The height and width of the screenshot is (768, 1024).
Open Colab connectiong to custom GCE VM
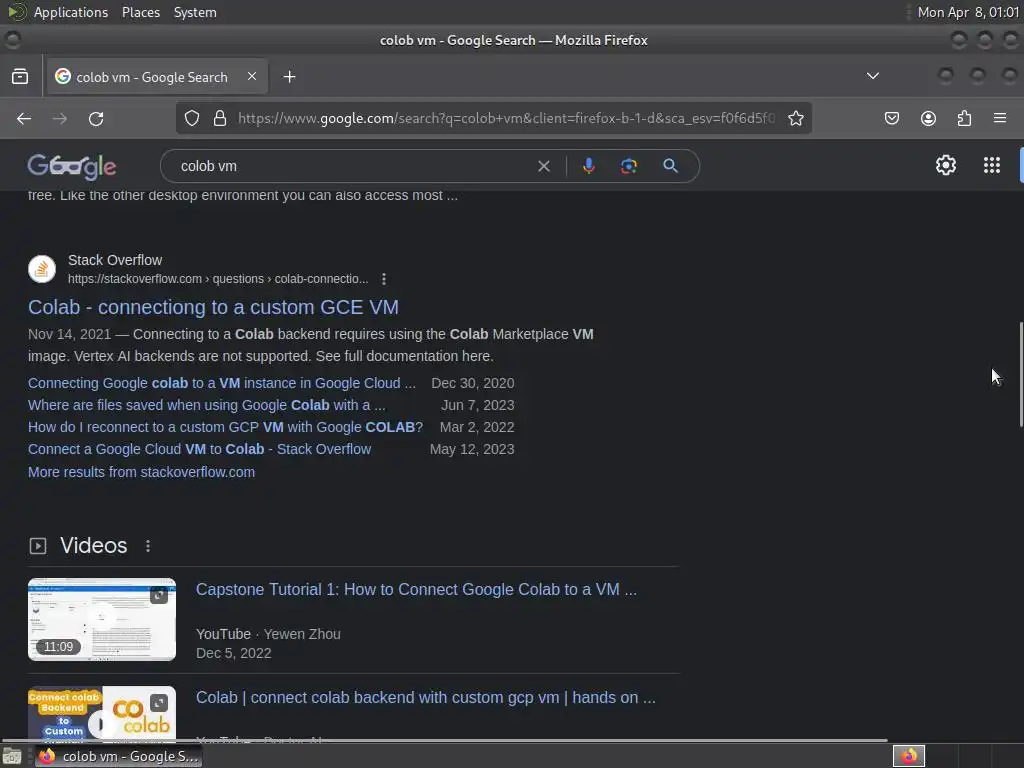coord(213,307)
